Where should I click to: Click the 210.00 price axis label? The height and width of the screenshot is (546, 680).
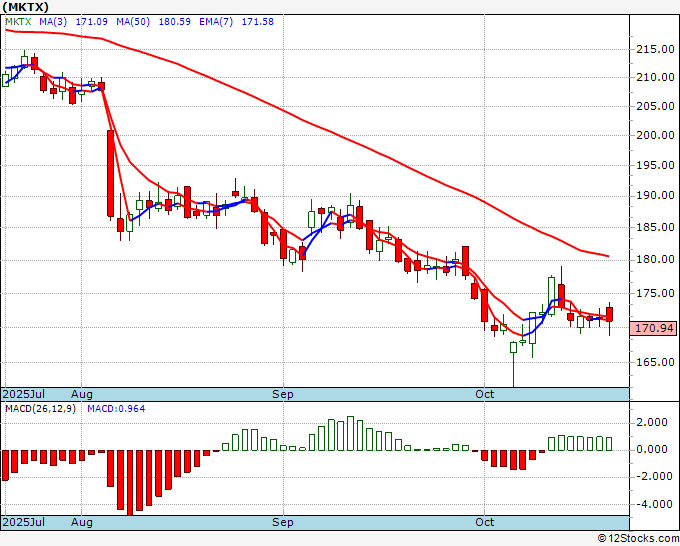point(655,78)
